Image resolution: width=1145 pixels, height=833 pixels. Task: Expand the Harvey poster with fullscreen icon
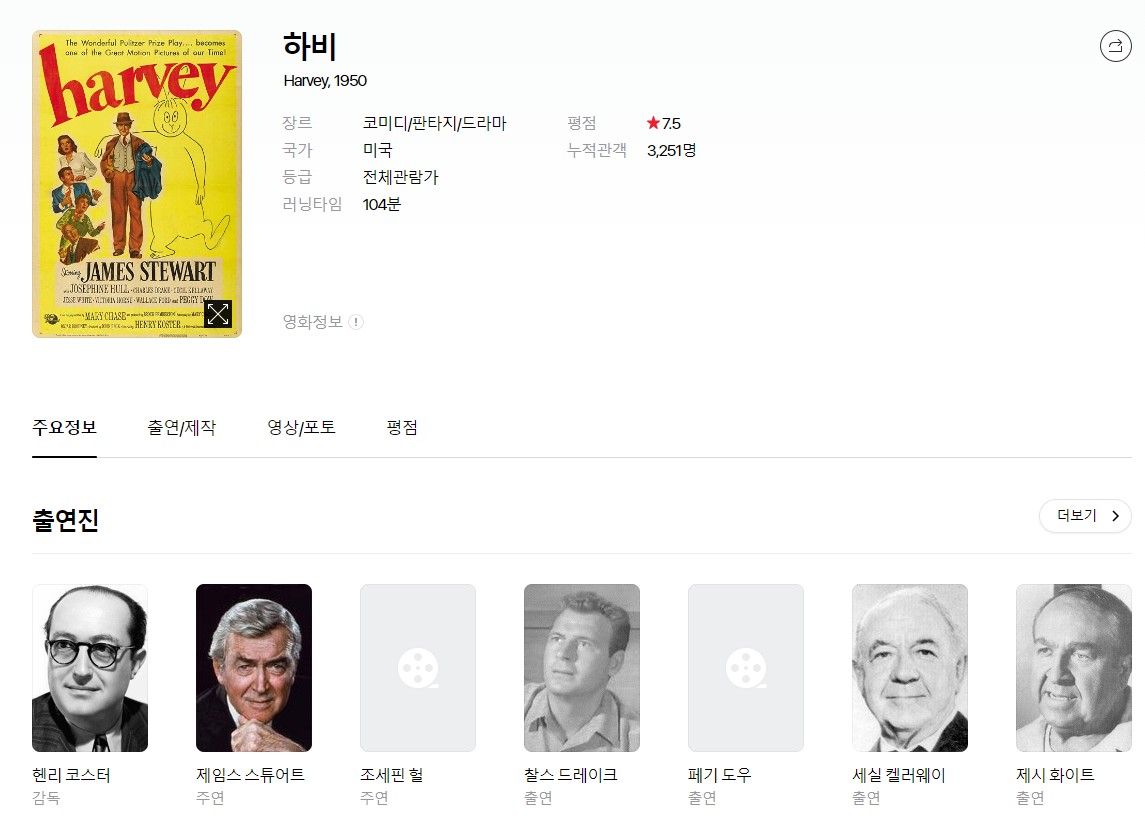(x=218, y=314)
